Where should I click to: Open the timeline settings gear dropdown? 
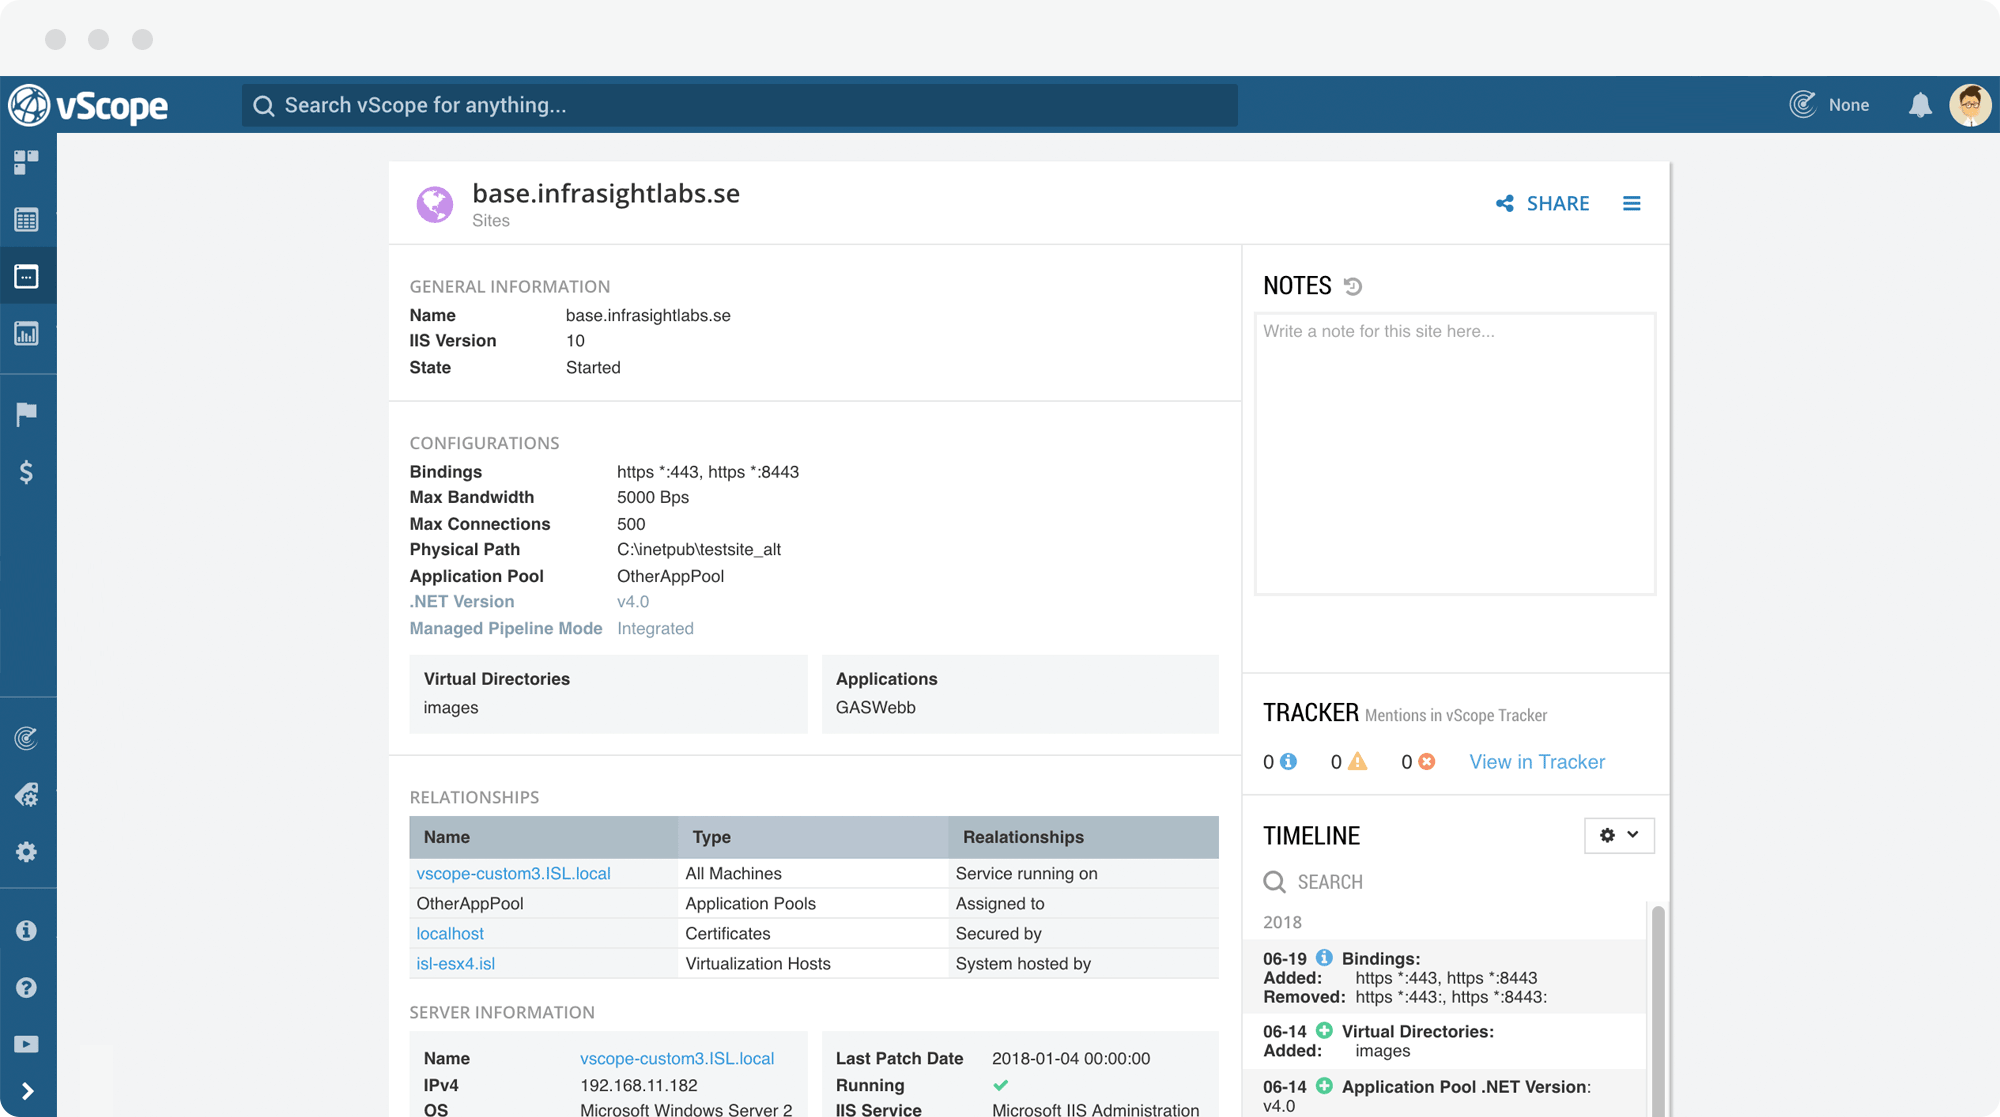click(x=1619, y=835)
